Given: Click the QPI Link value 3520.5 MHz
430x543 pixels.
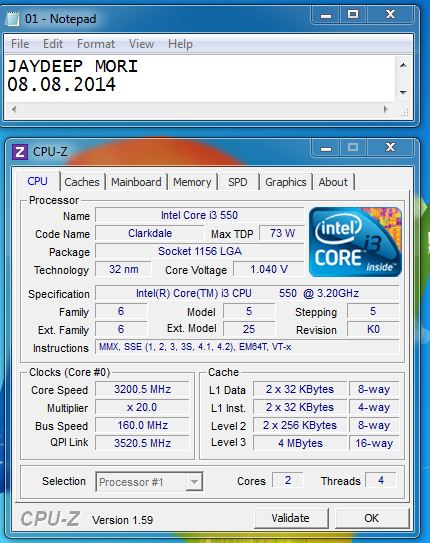Looking at the screenshot, I should [x=142, y=443].
